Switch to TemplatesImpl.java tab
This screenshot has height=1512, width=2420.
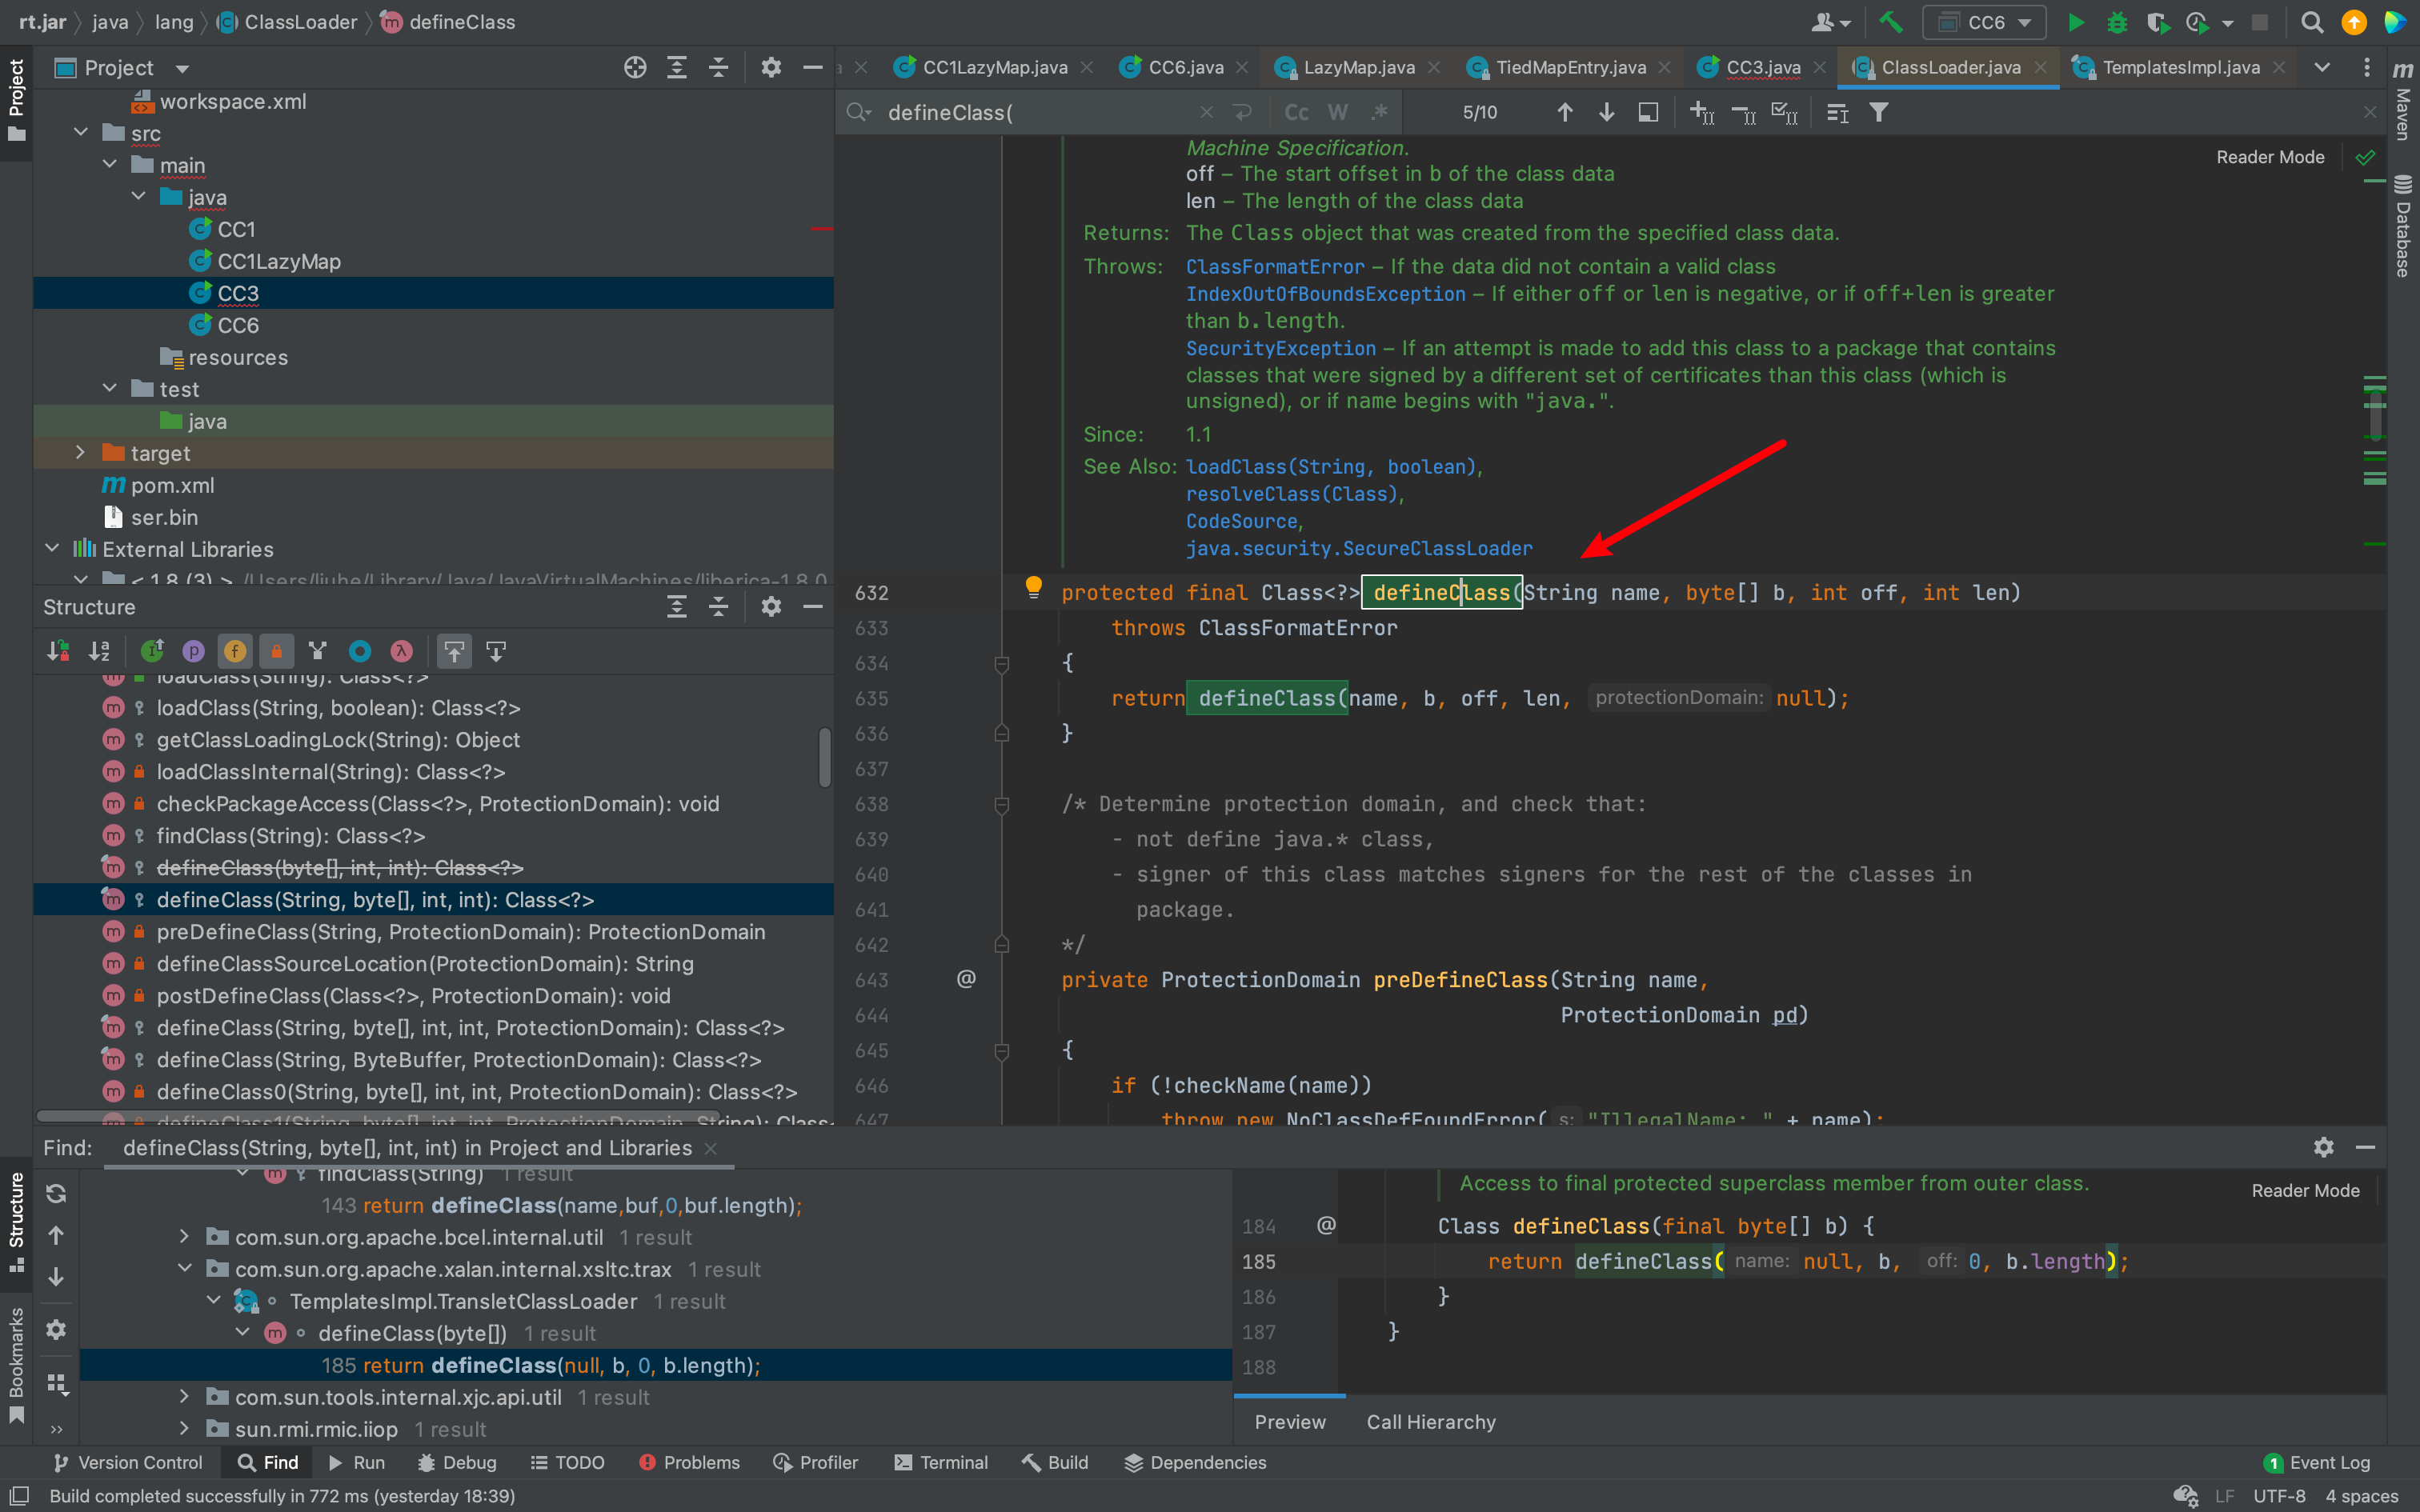click(x=2180, y=67)
